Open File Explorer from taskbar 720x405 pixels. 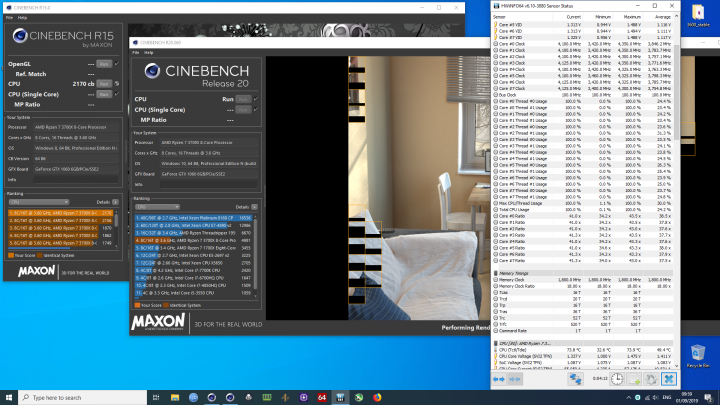174,397
